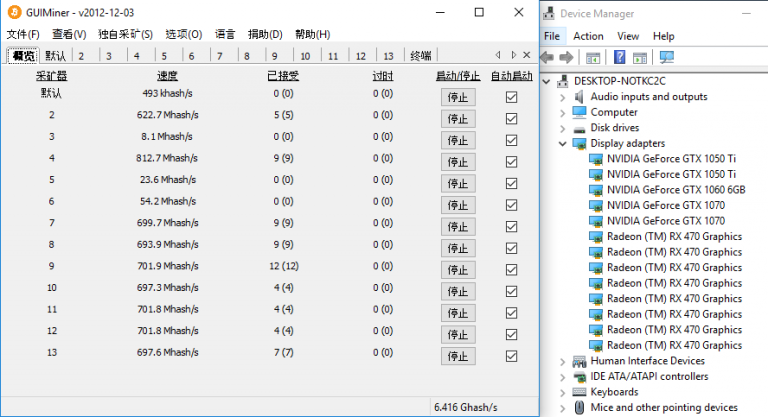Click the Show/Hide Console Tree toolbar icon
Image resolution: width=768 pixels, height=417 pixels.
(x=594, y=58)
